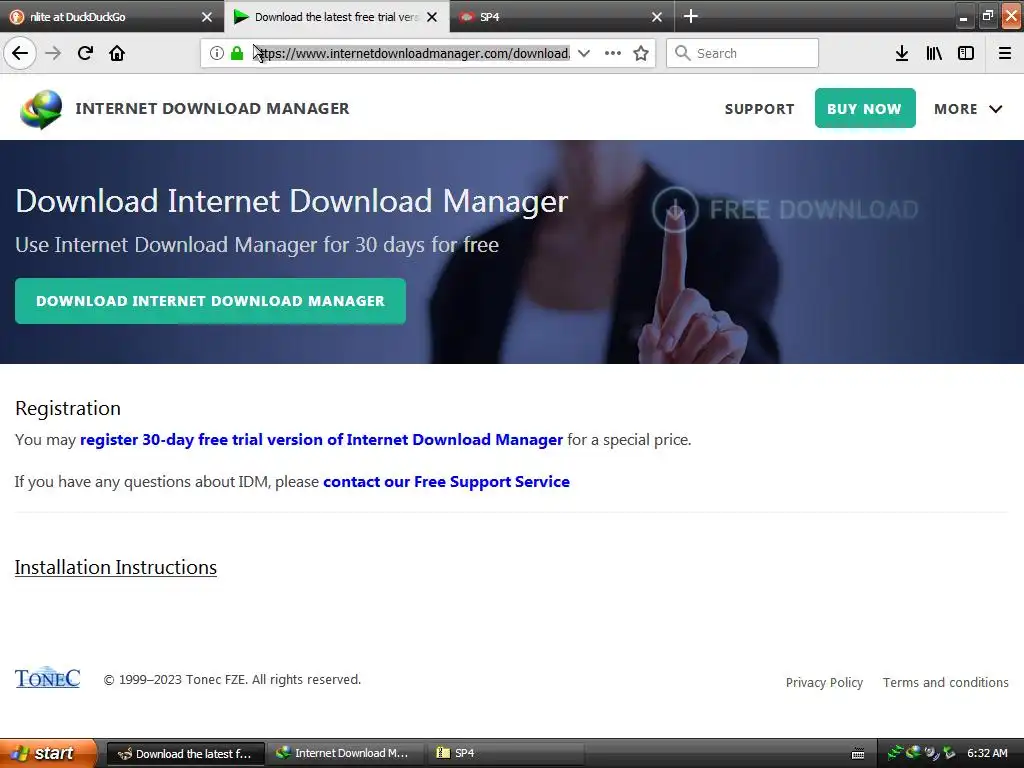Expand the MORE menu

coord(968,109)
